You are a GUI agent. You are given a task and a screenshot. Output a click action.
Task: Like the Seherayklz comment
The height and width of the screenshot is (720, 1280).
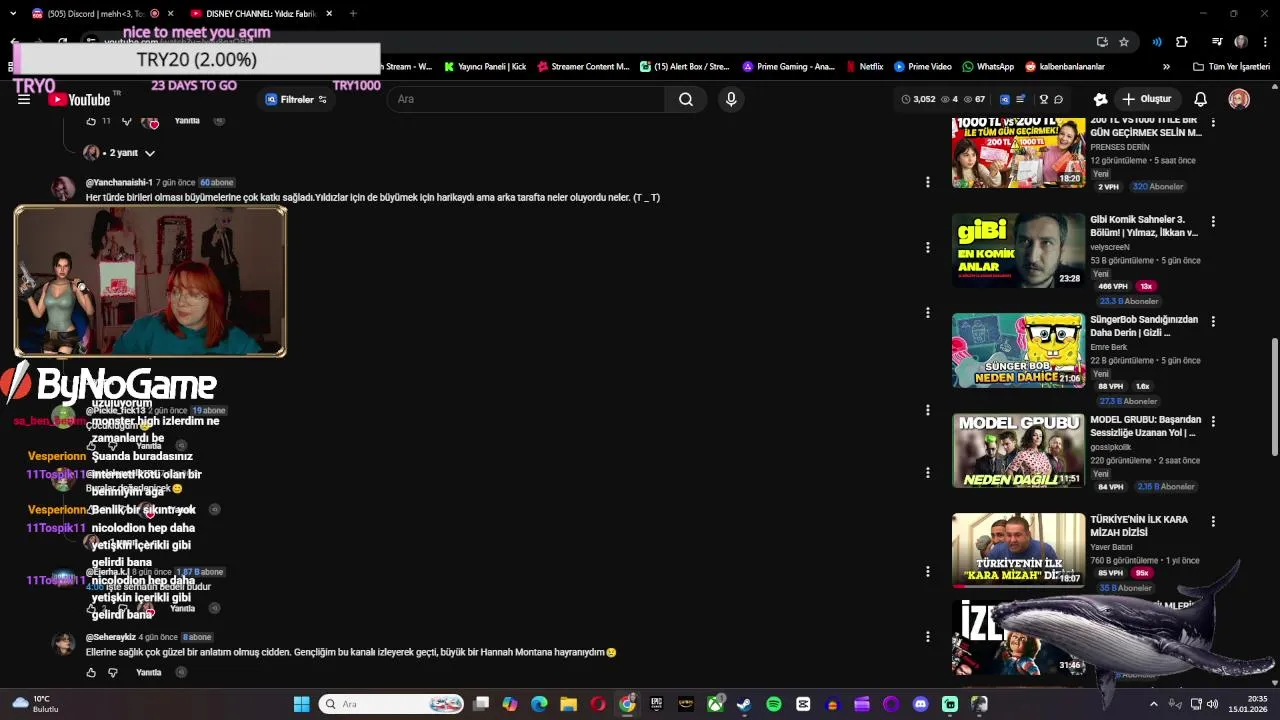pos(91,673)
